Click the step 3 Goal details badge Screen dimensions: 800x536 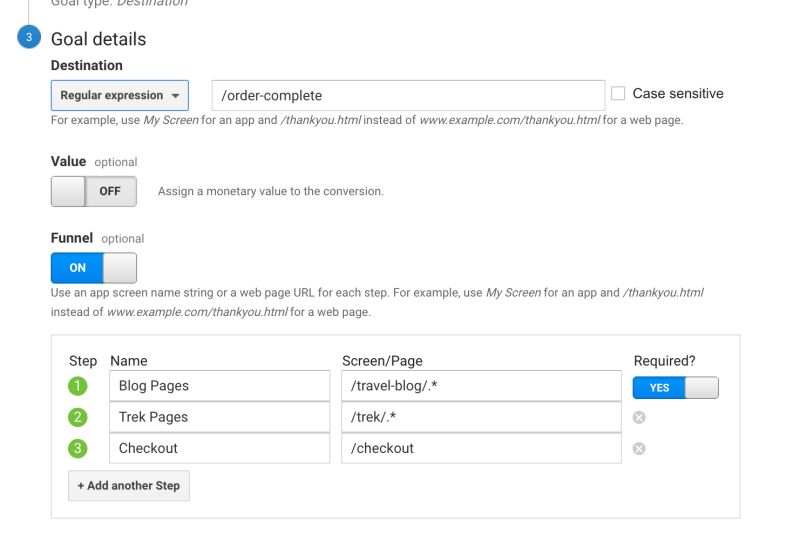click(x=27, y=39)
